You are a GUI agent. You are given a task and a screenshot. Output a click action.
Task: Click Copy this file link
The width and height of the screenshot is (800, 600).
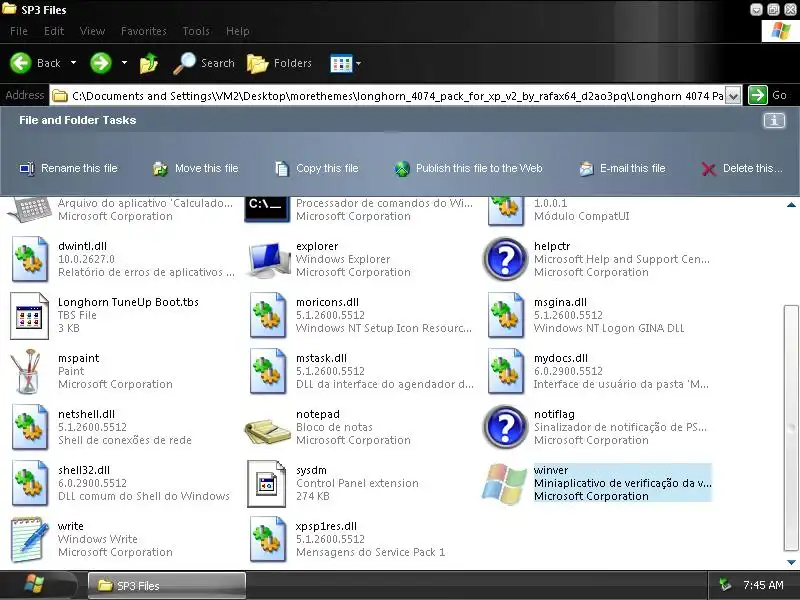[x=317, y=168]
